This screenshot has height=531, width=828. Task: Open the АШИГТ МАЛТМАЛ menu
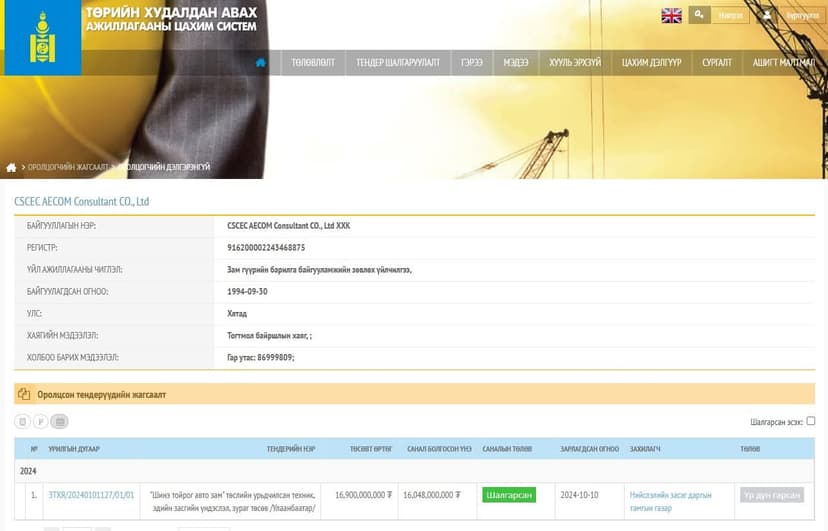[784, 63]
